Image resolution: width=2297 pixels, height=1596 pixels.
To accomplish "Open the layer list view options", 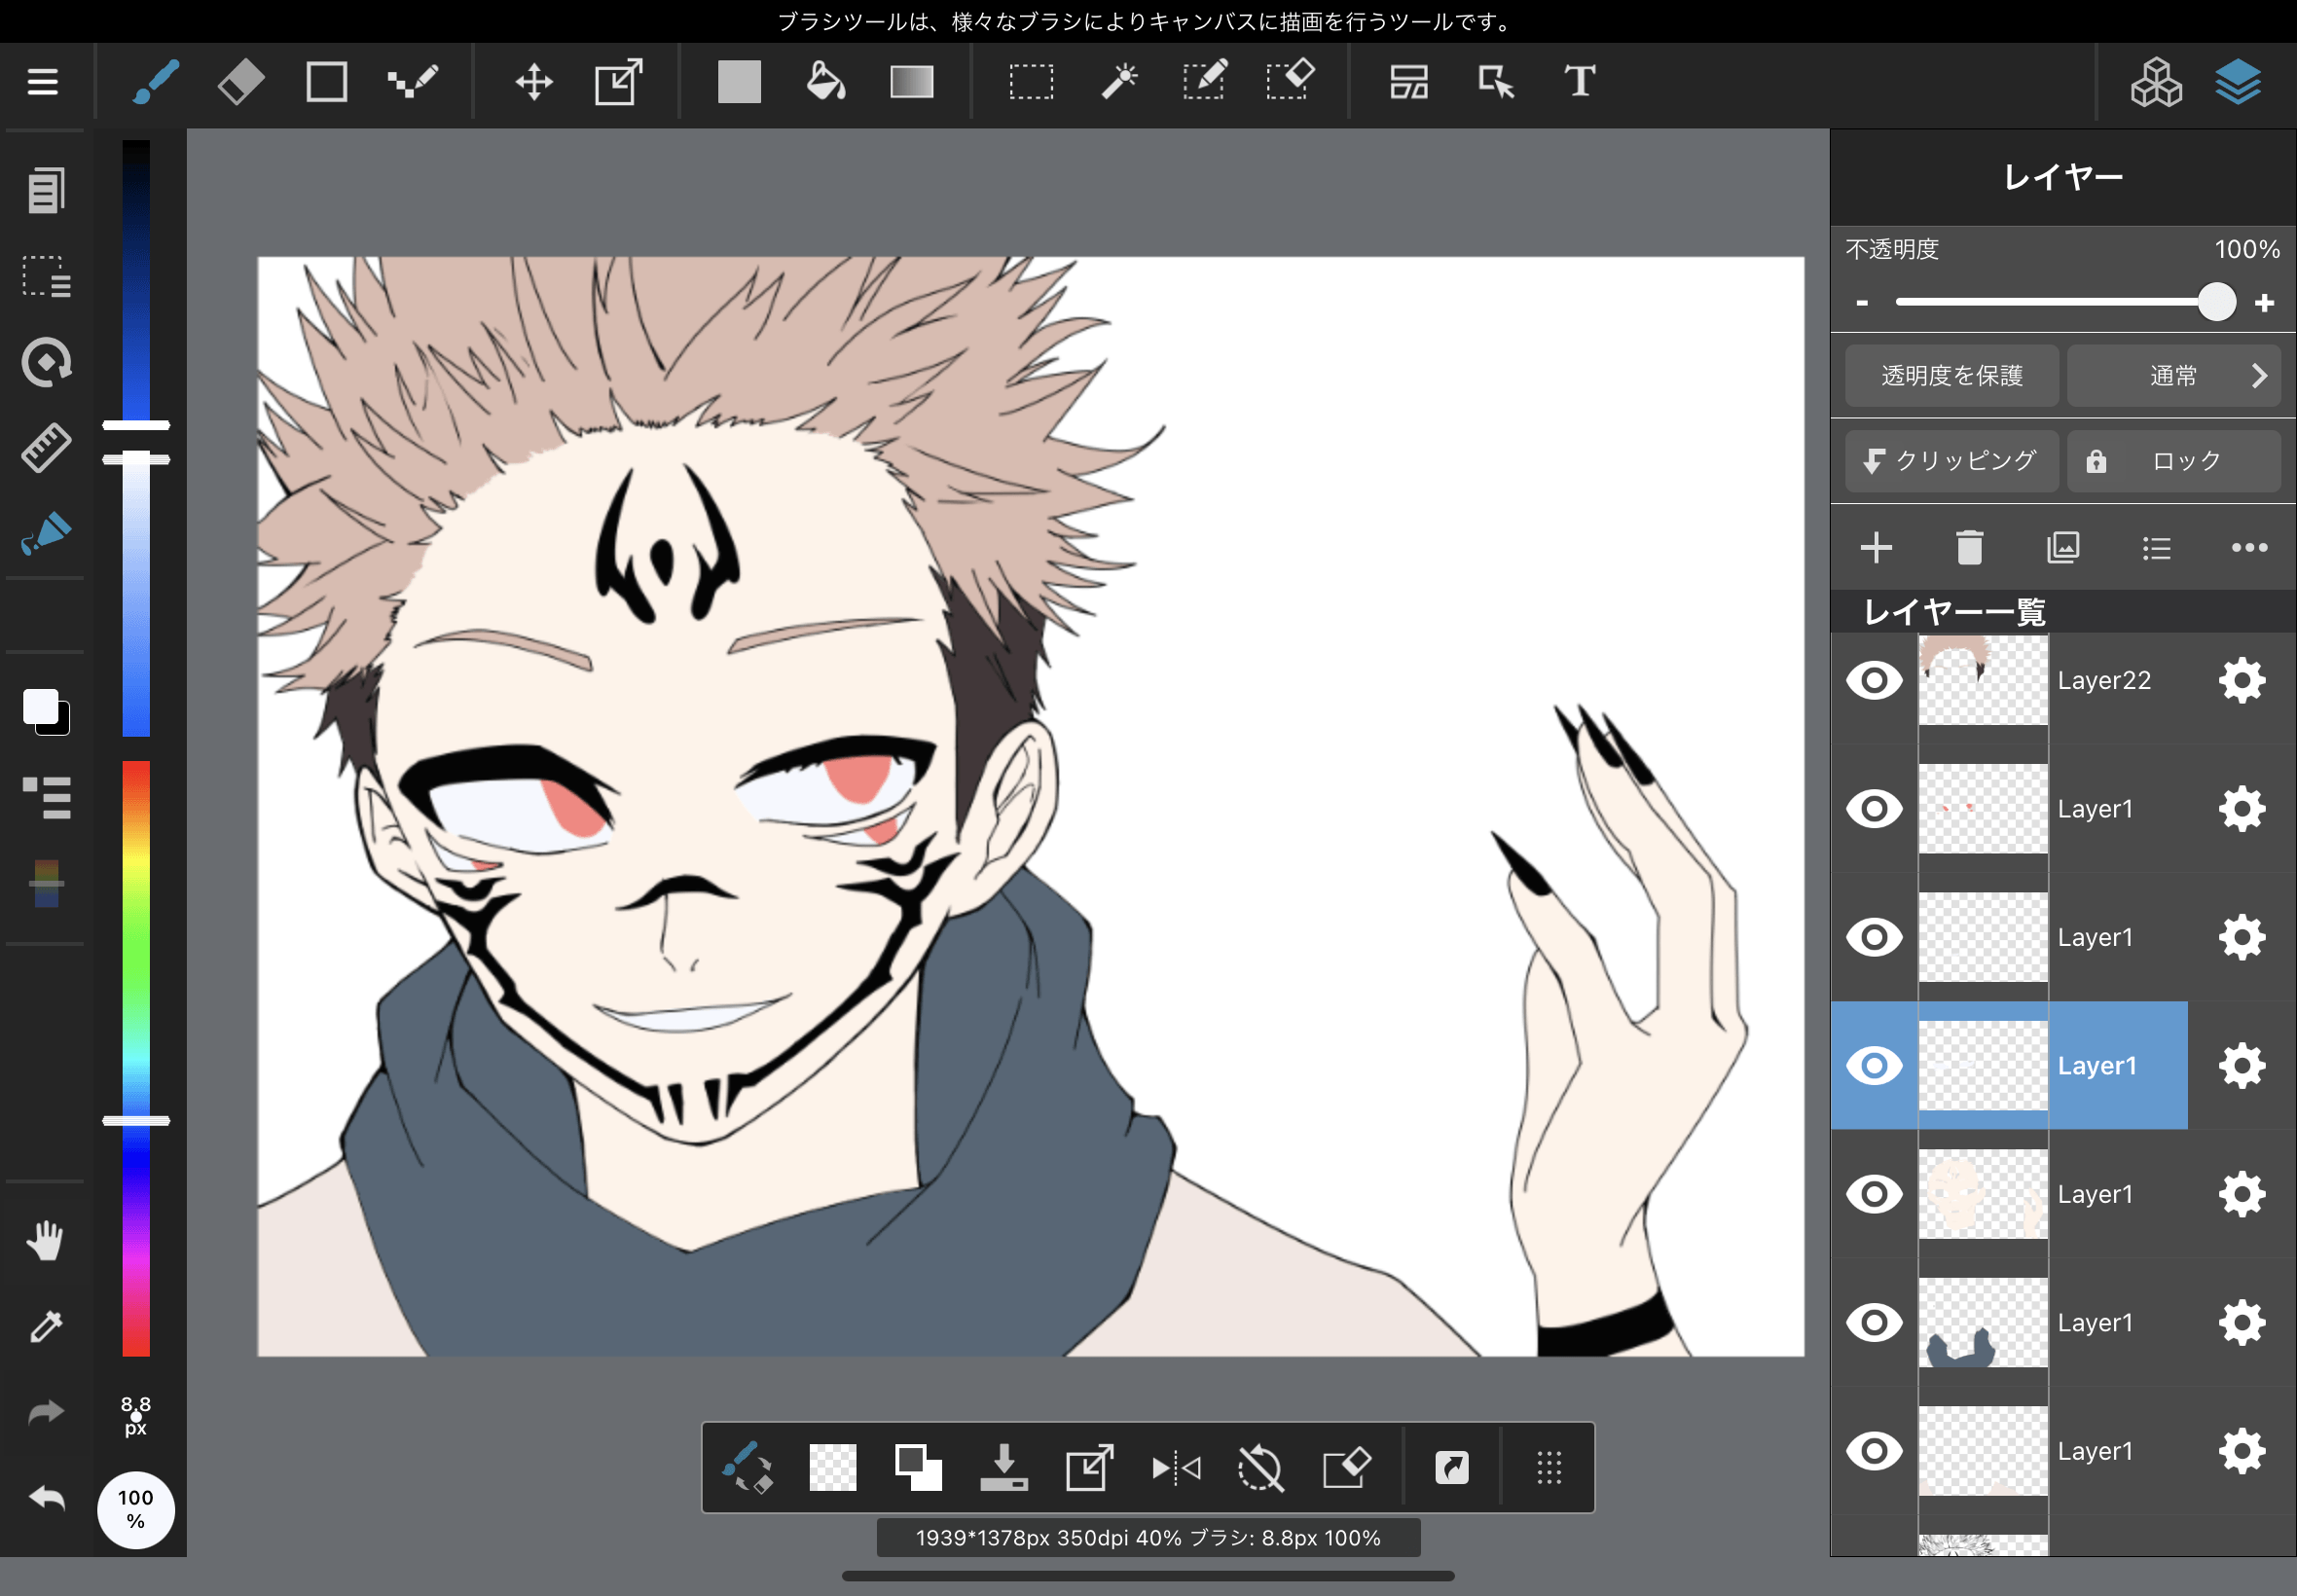I will [2156, 548].
